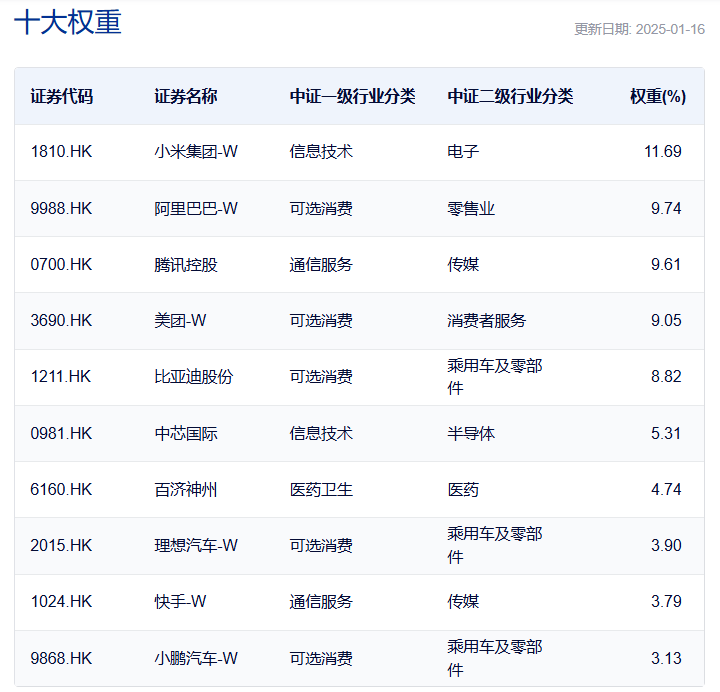
Task: Select the 9868.HK security code
Action: point(61,658)
